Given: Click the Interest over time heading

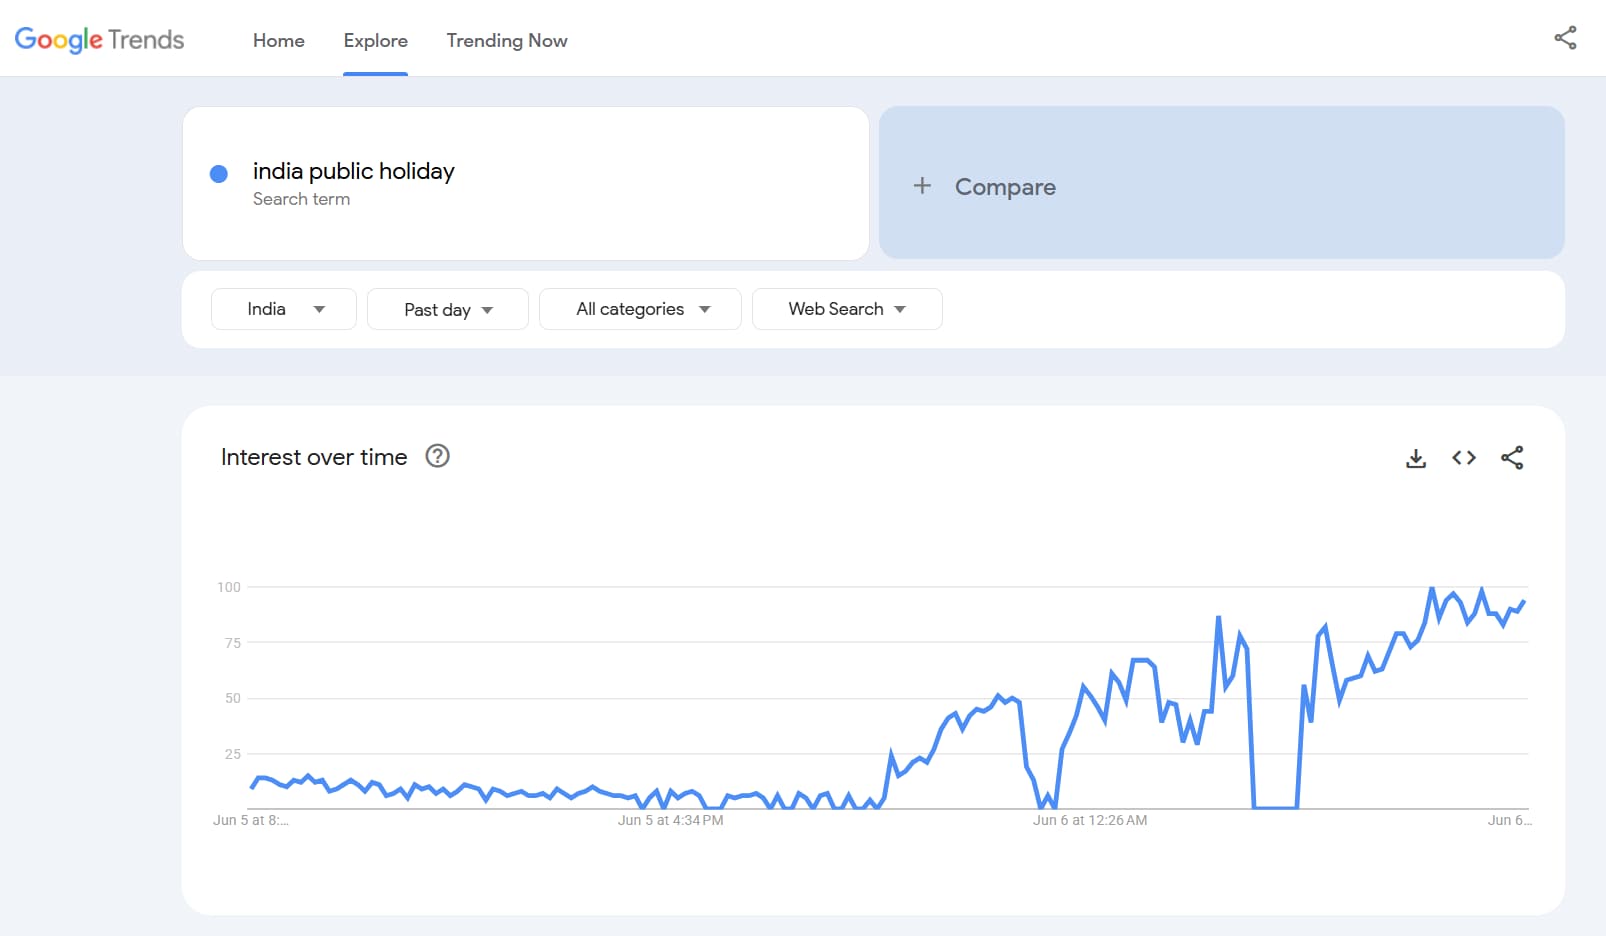Looking at the screenshot, I should [314, 457].
